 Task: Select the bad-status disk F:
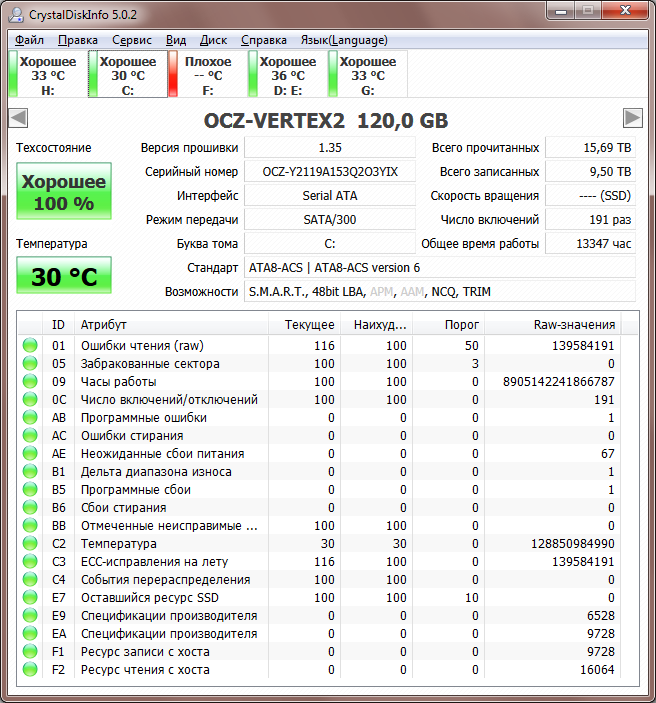pos(208,74)
